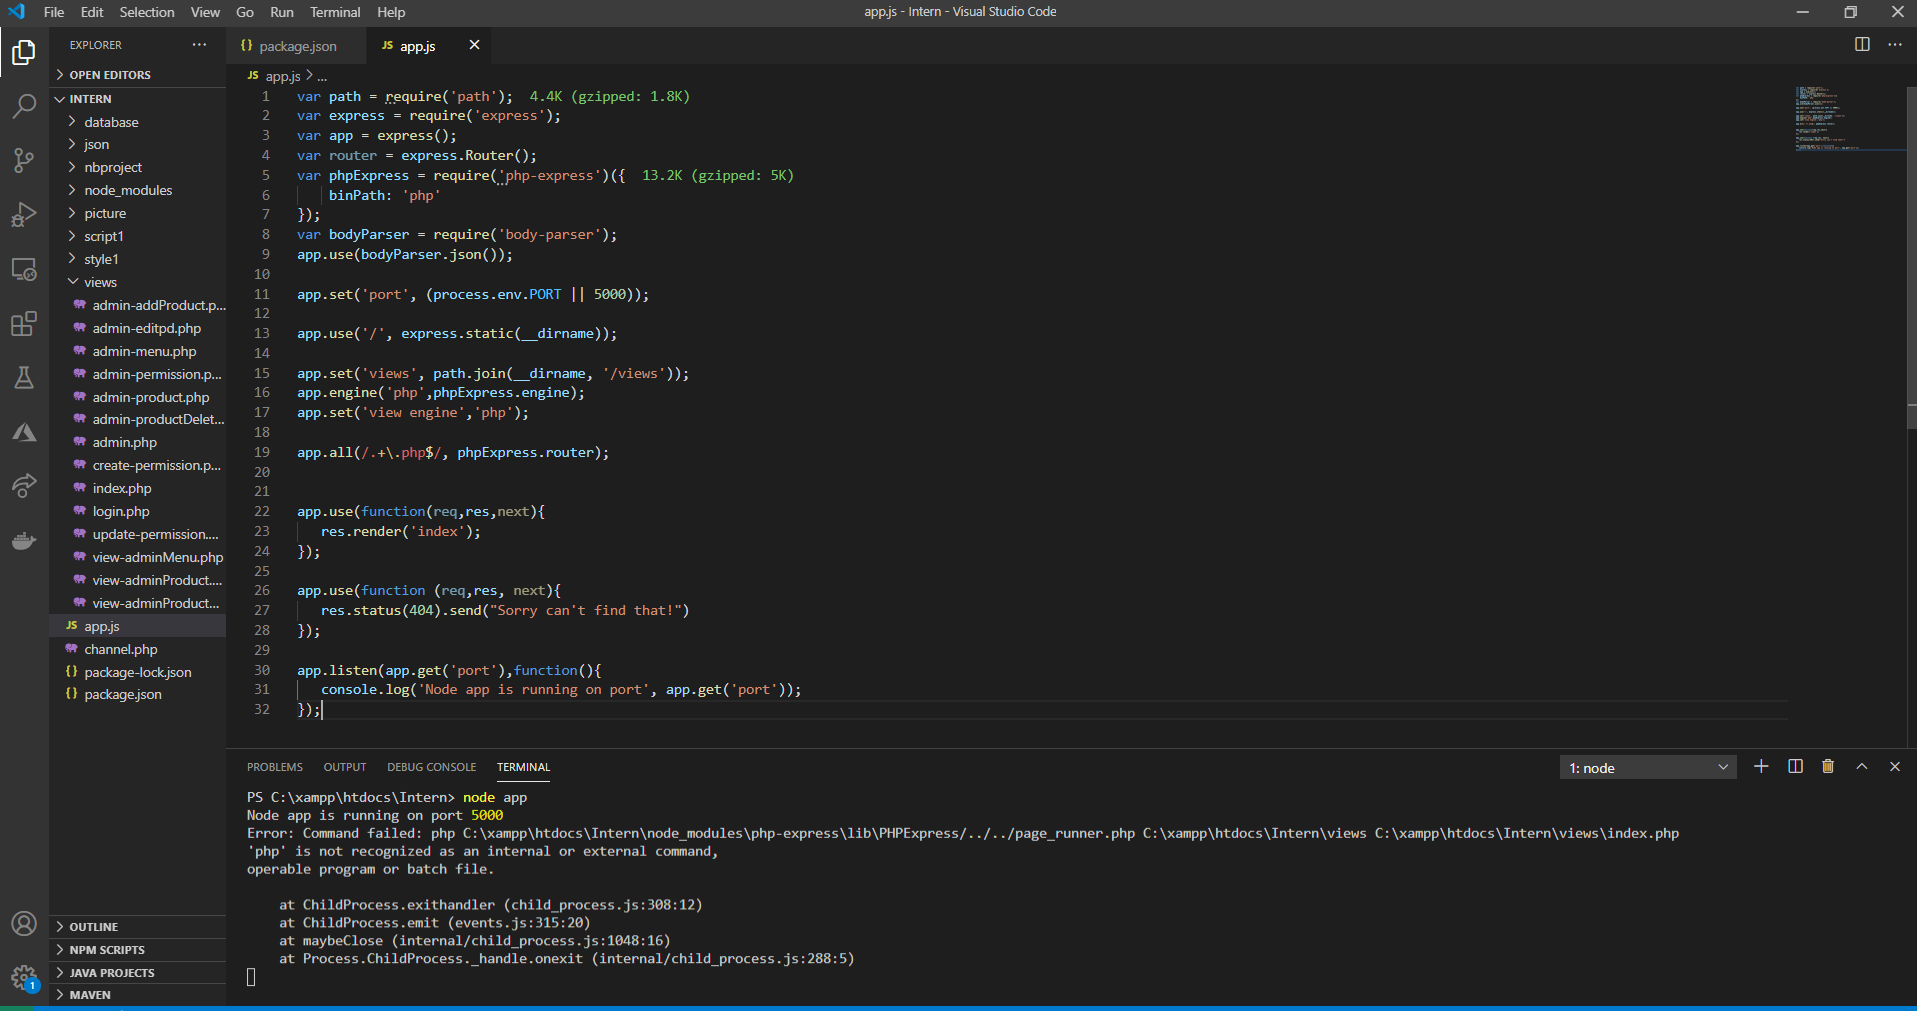This screenshot has width=1917, height=1011.
Task: Expand the node_modules folder
Action: [x=128, y=190]
